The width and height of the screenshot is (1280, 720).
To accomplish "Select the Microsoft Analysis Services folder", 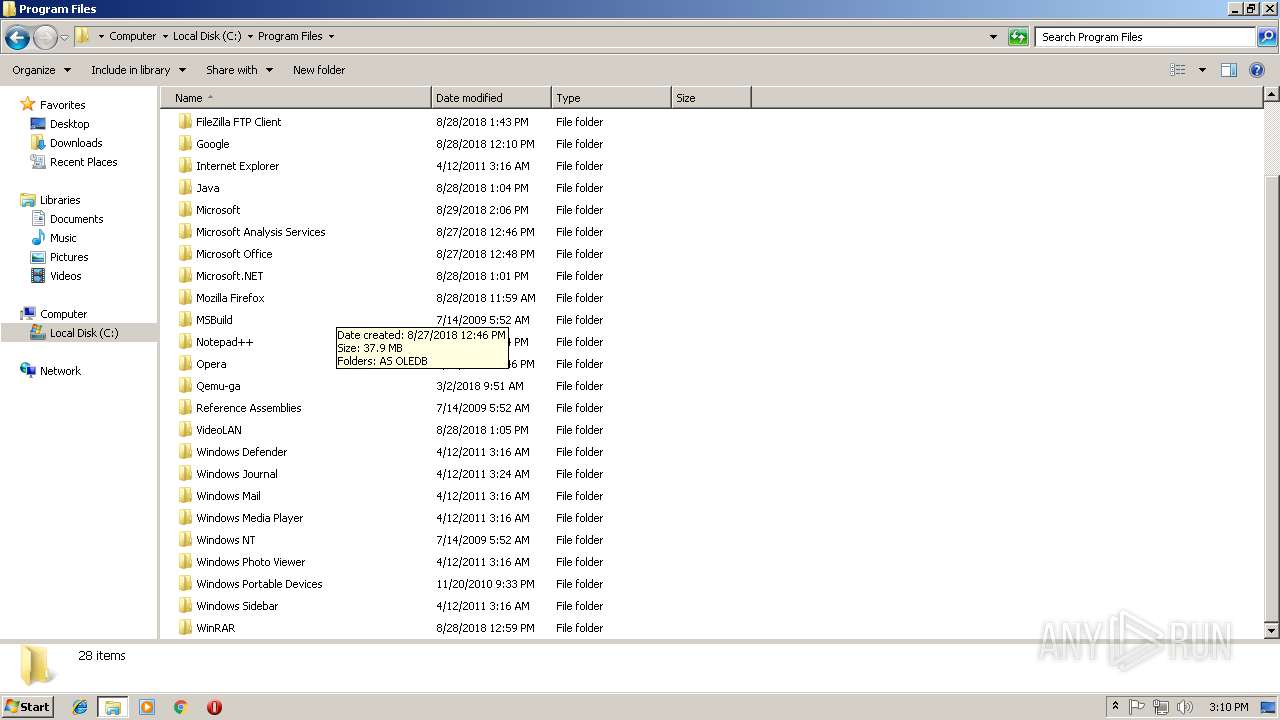I will coord(260,232).
